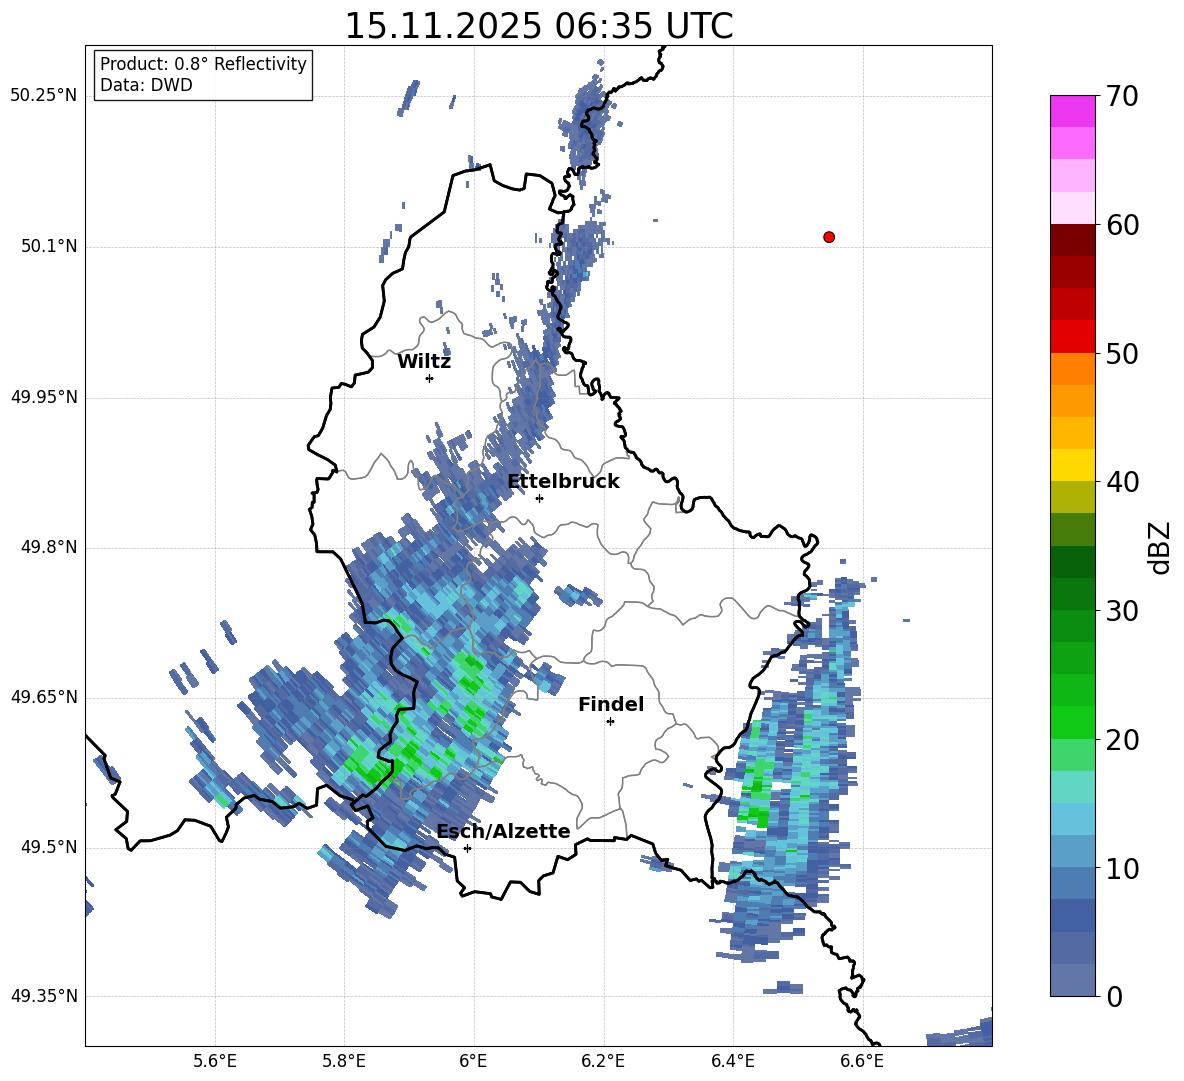This screenshot has width=1184, height=1081.
Task: Click the yellow swatch just above 40
Action: [x=1072, y=466]
